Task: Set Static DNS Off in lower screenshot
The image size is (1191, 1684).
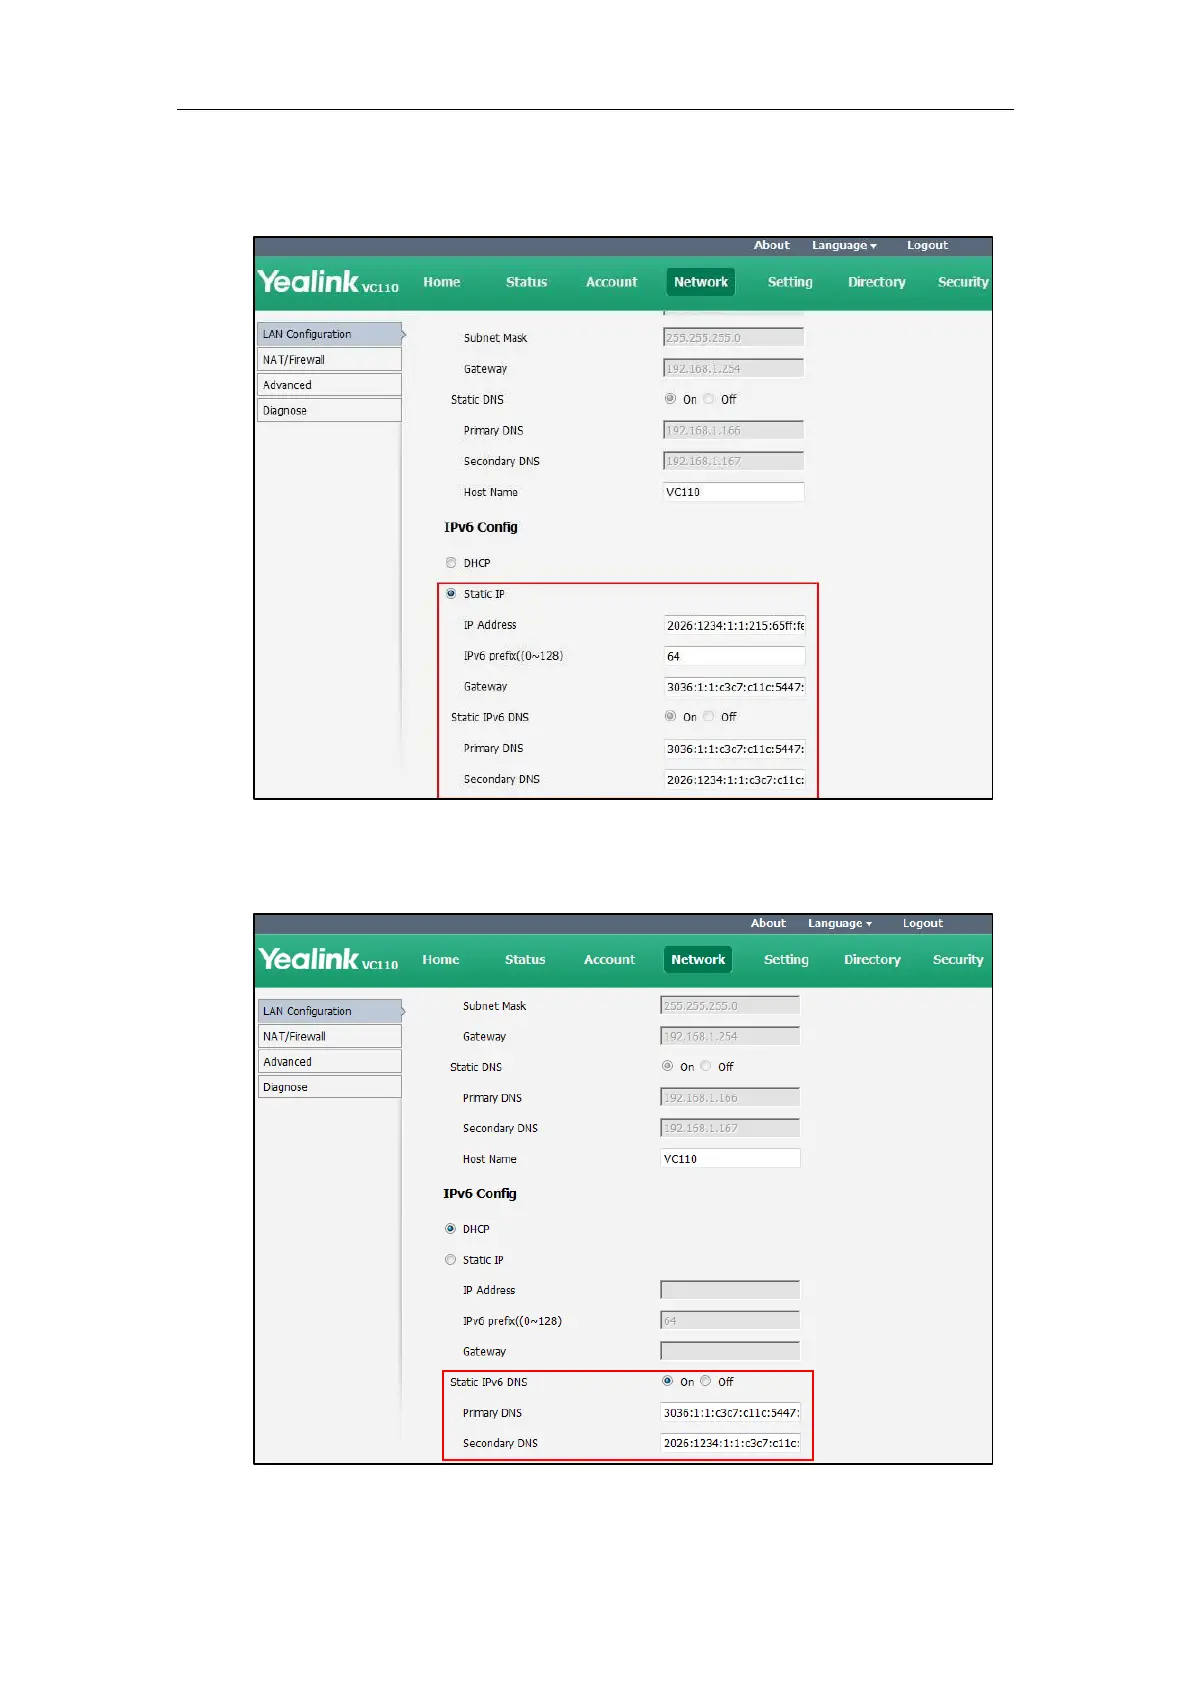Action: pos(706,1066)
